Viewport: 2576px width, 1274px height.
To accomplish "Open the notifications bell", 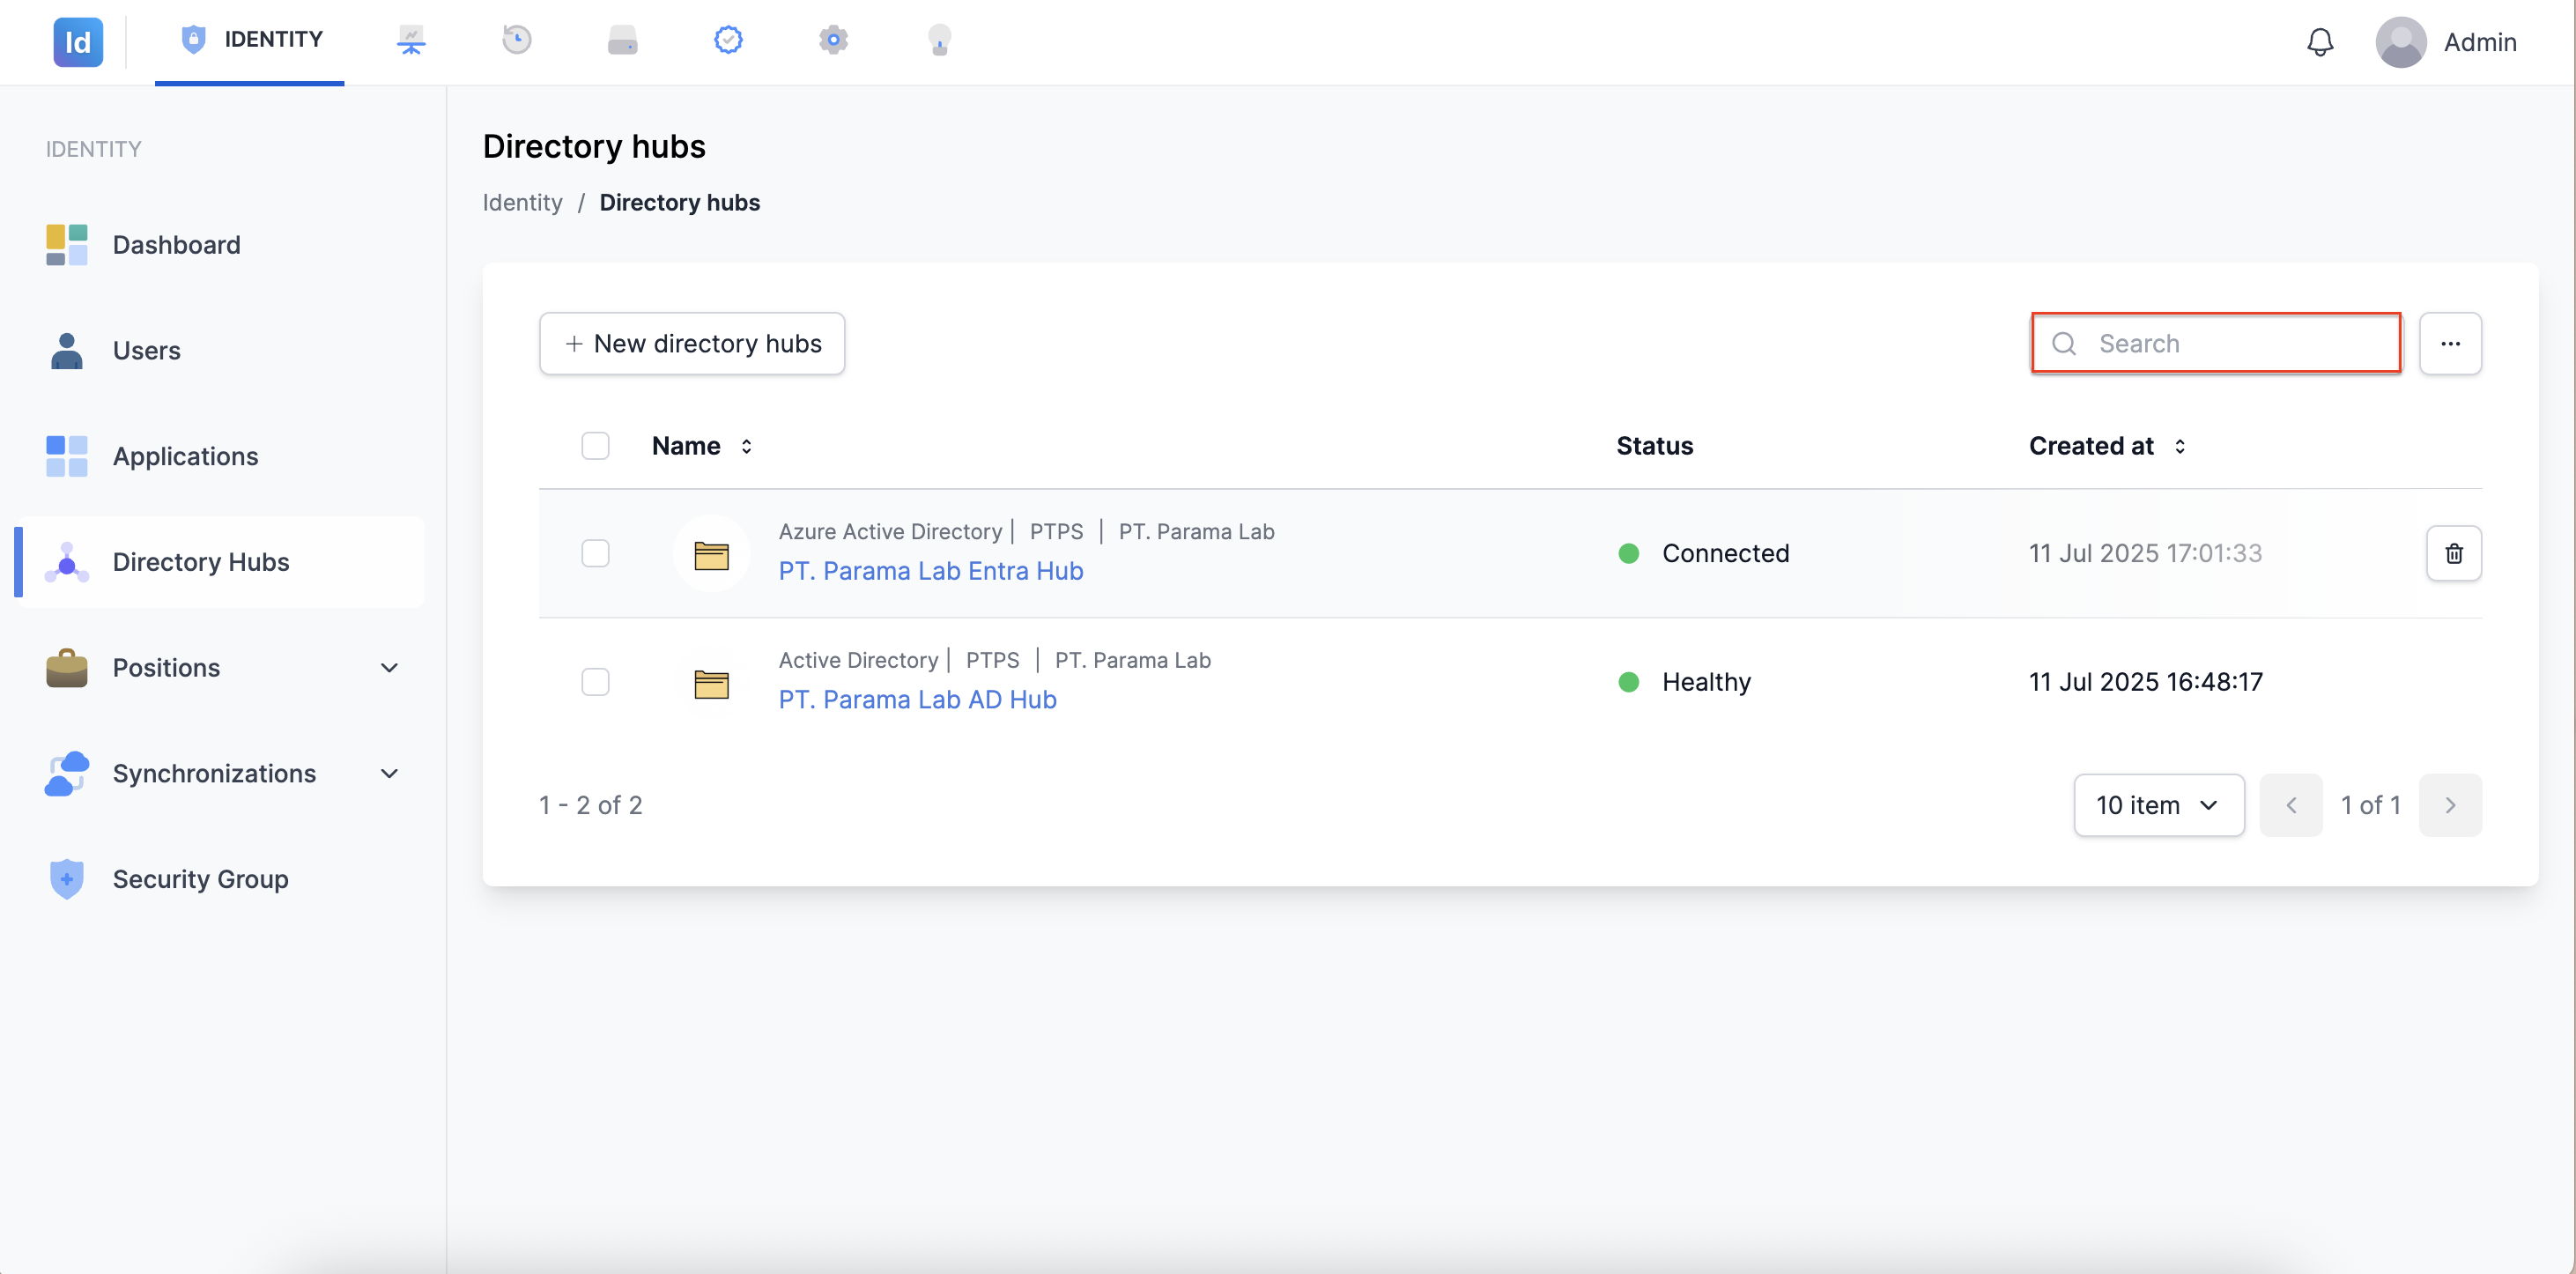I will (x=2320, y=42).
